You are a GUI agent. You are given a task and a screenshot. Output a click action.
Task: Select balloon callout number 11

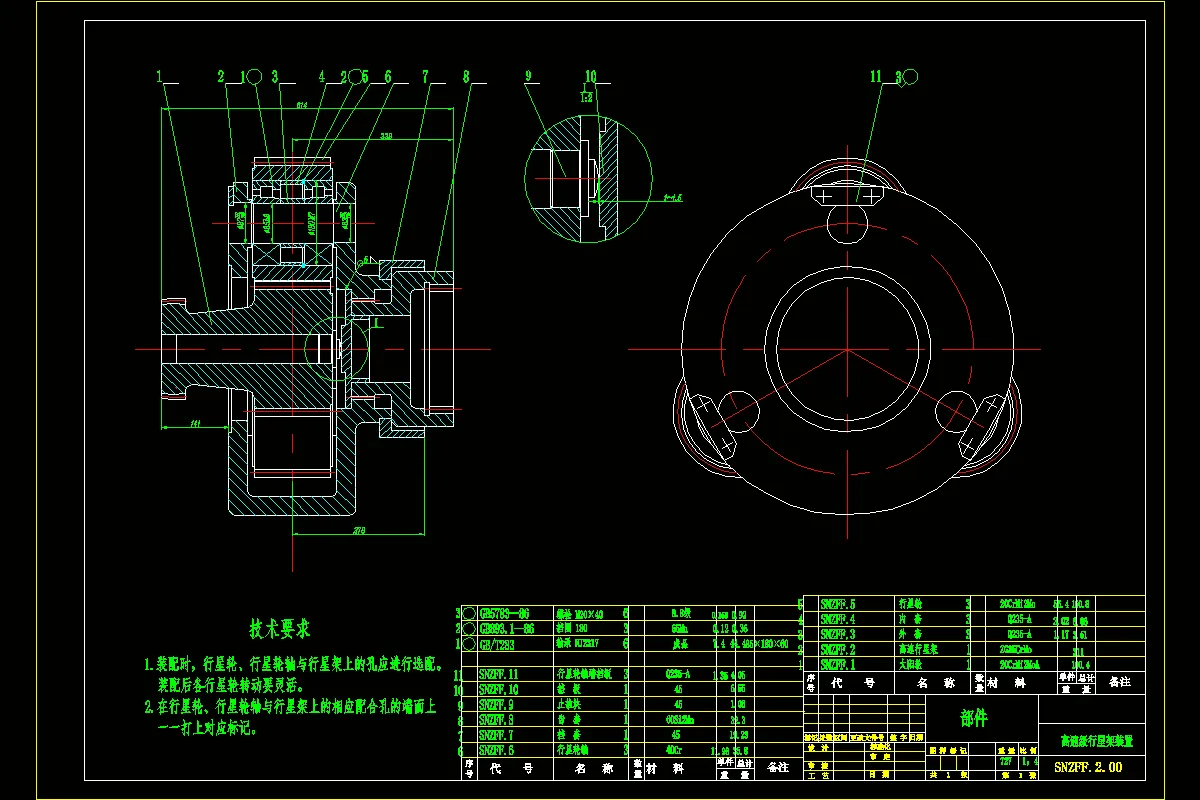[x=876, y=76]
